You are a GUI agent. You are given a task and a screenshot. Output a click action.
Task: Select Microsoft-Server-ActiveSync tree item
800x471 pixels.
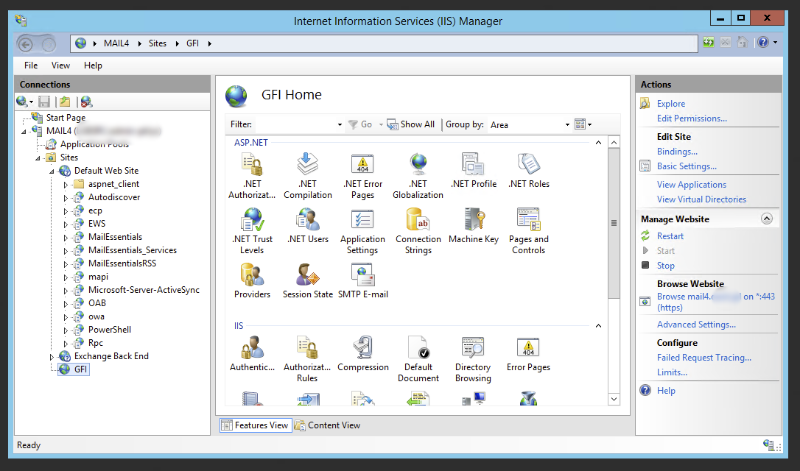pyautogui.click(x=143, y=290)
